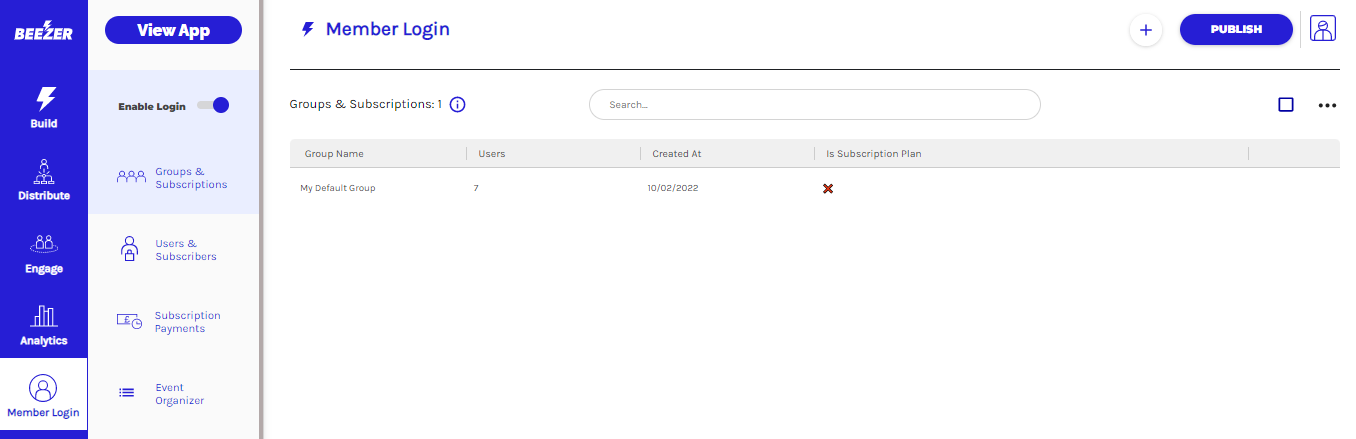The image size is (1356, 439).
Task: Click the Member Login page title
Action: click(388, 29)
